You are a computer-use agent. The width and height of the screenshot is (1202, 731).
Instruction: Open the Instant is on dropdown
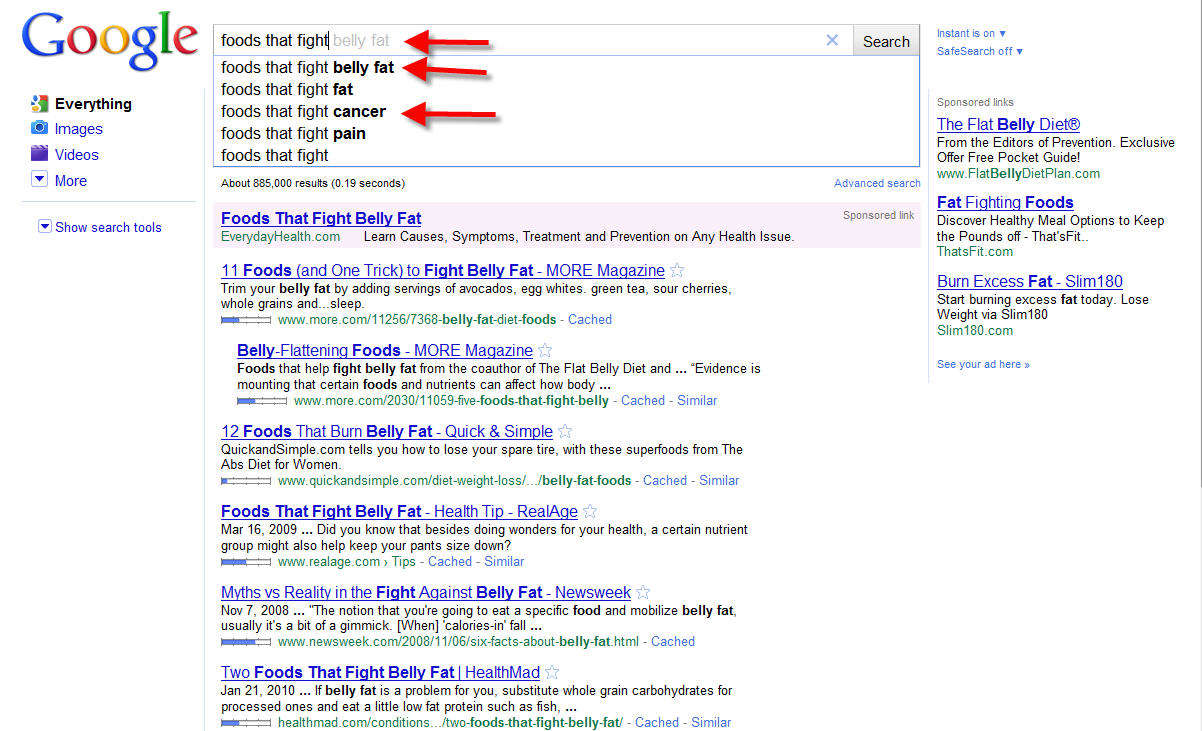coord(971,33)
